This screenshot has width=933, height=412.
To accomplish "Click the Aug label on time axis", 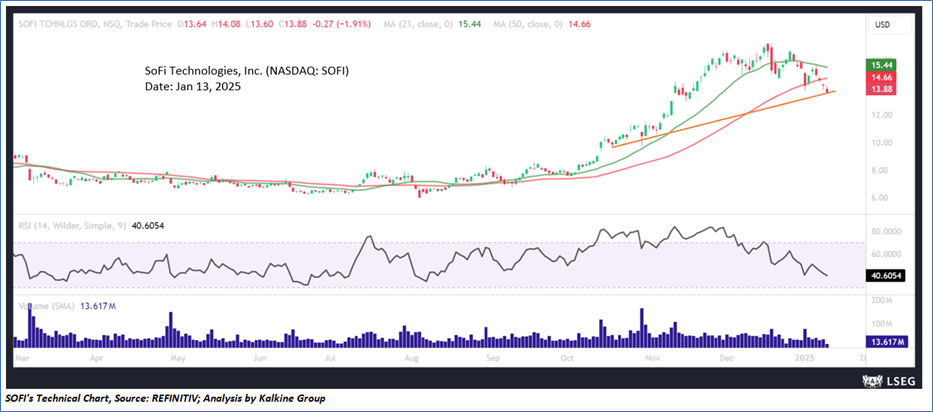I will (411, 359).
